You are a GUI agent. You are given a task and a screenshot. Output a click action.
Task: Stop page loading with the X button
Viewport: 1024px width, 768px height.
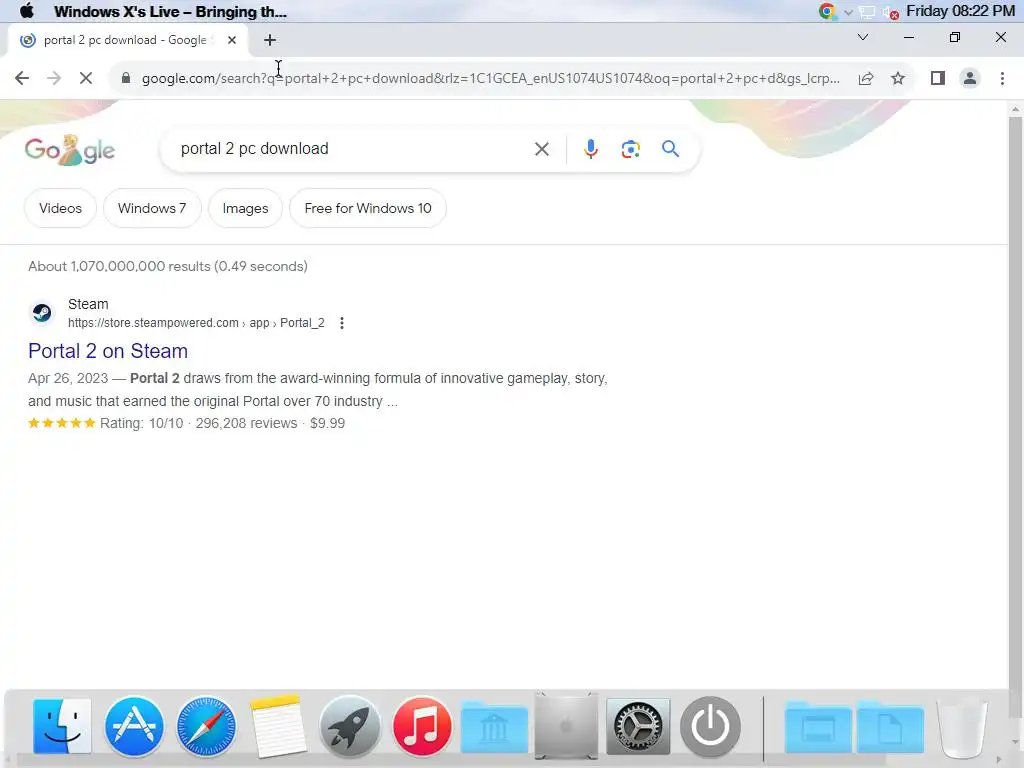(86, 78)
